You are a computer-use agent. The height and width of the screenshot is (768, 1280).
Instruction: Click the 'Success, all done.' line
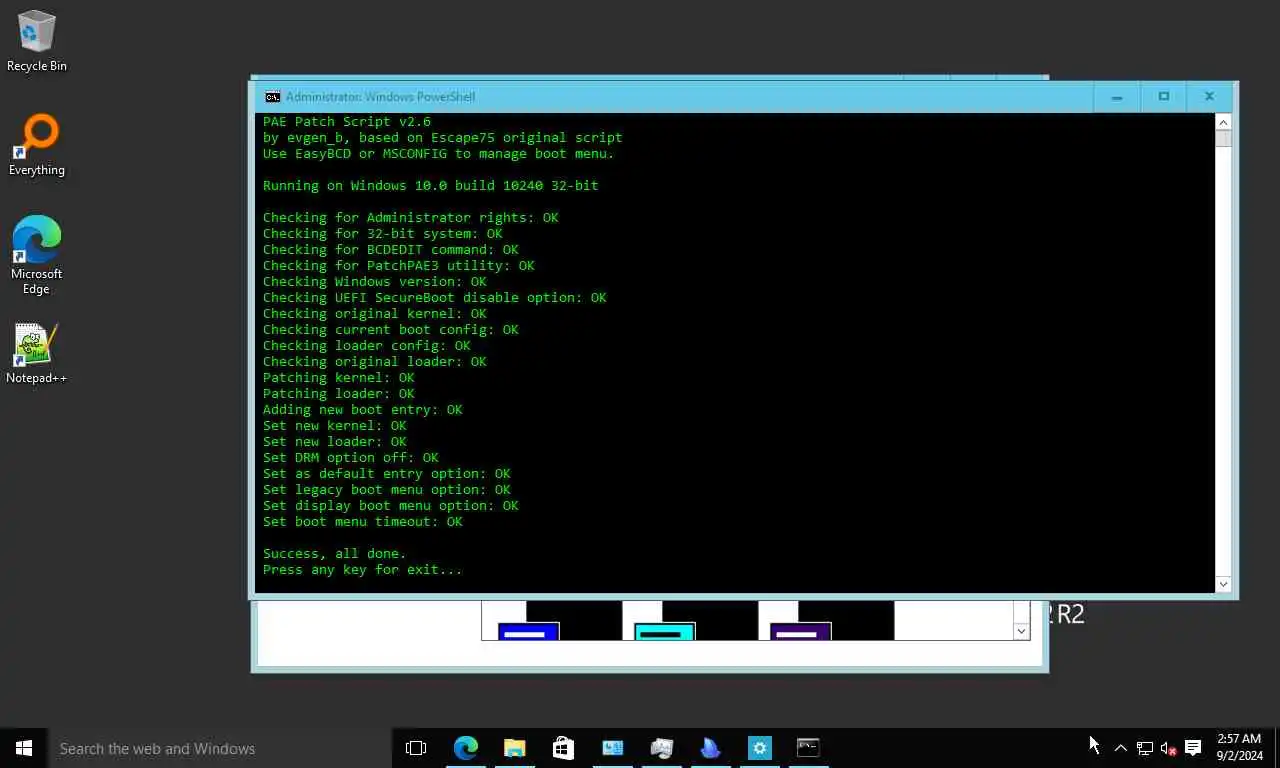pyautogui.click(x=335, y=554)
